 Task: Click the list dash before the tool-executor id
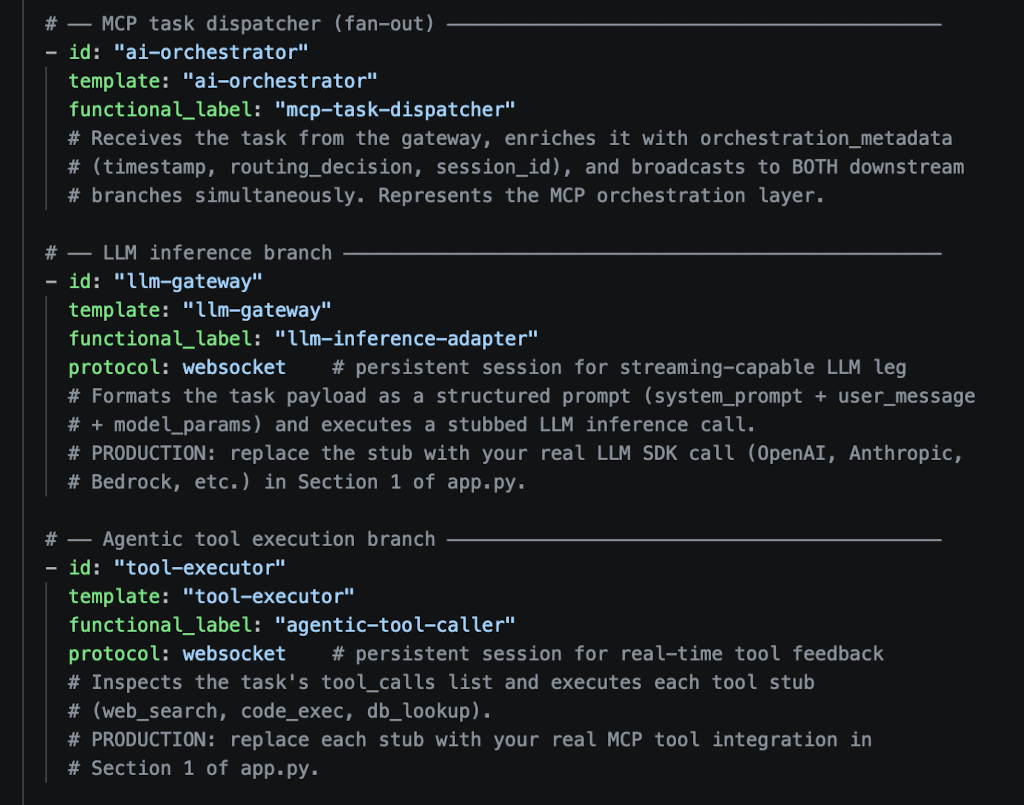(x=51, y=568)
